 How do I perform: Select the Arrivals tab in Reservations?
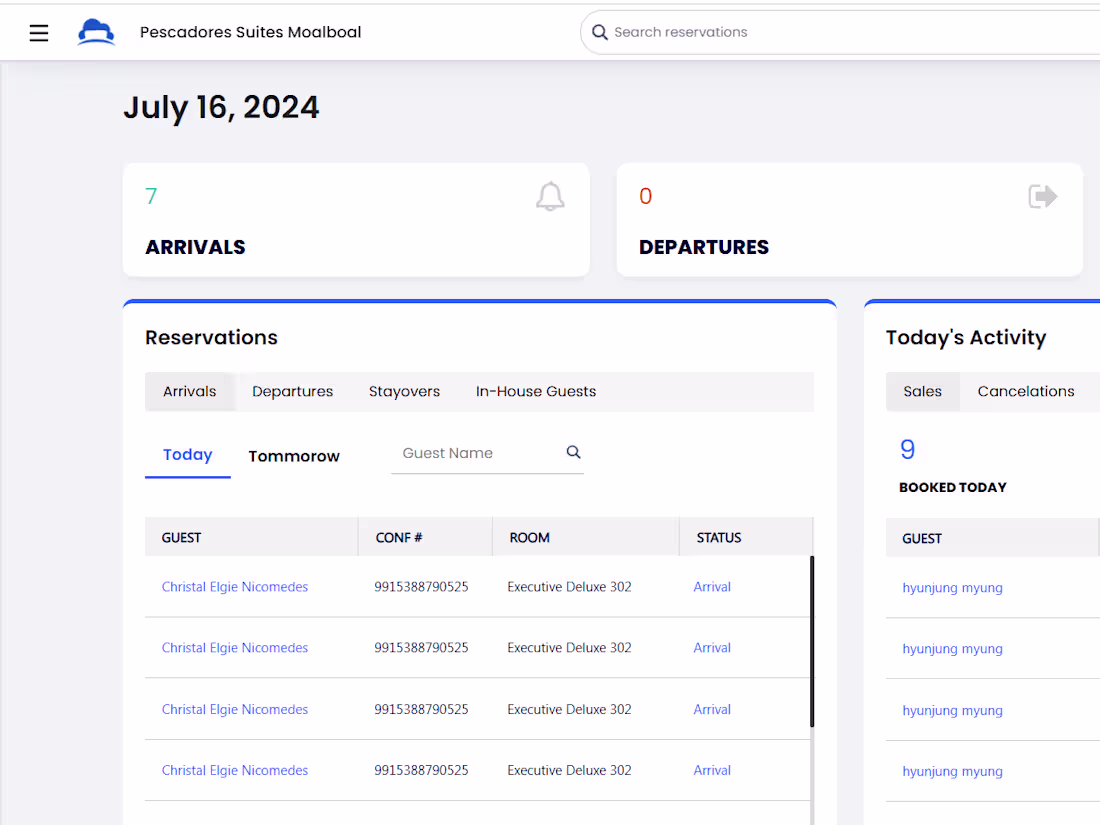(x=190, y=391)
